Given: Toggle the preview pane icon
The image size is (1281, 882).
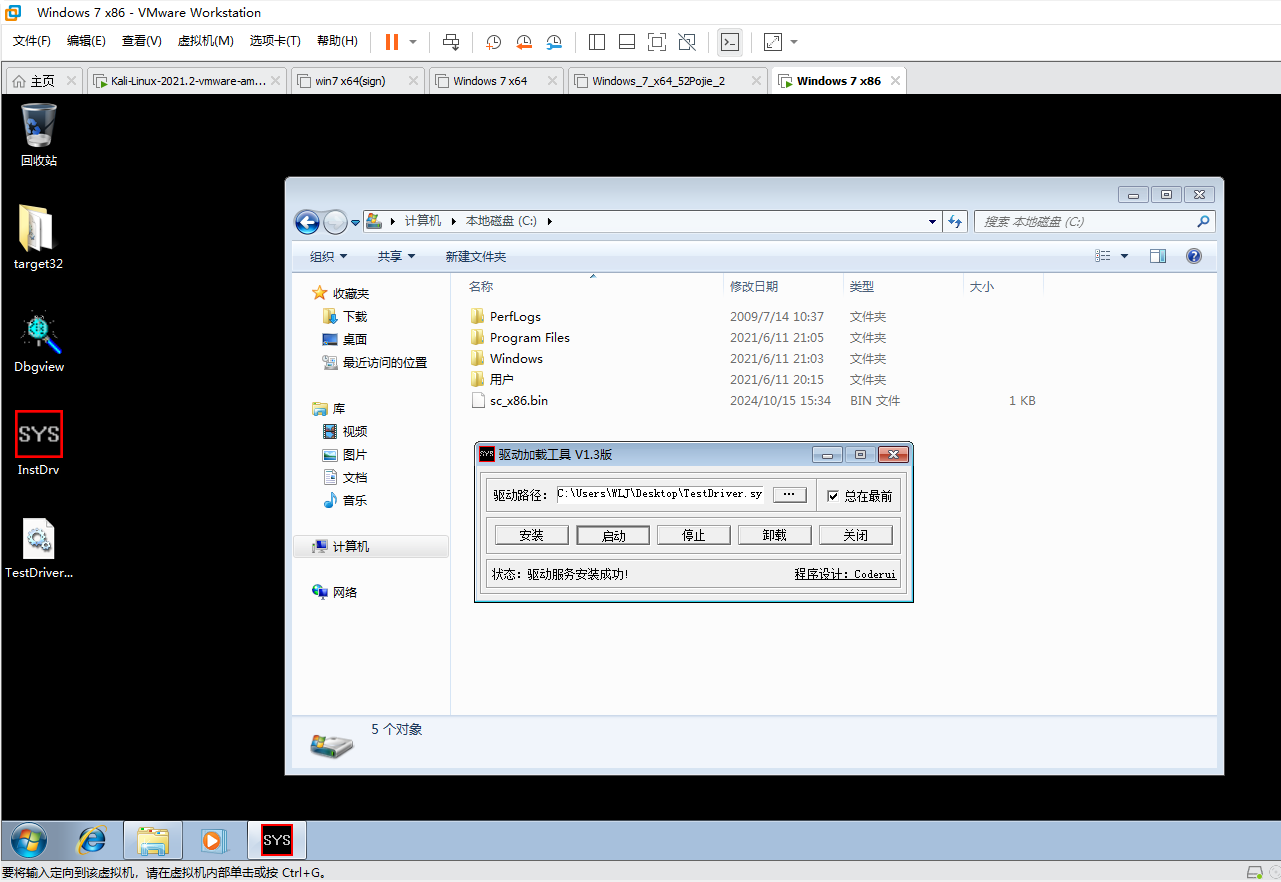Looking at the screenshot, I should point(1158,256).
